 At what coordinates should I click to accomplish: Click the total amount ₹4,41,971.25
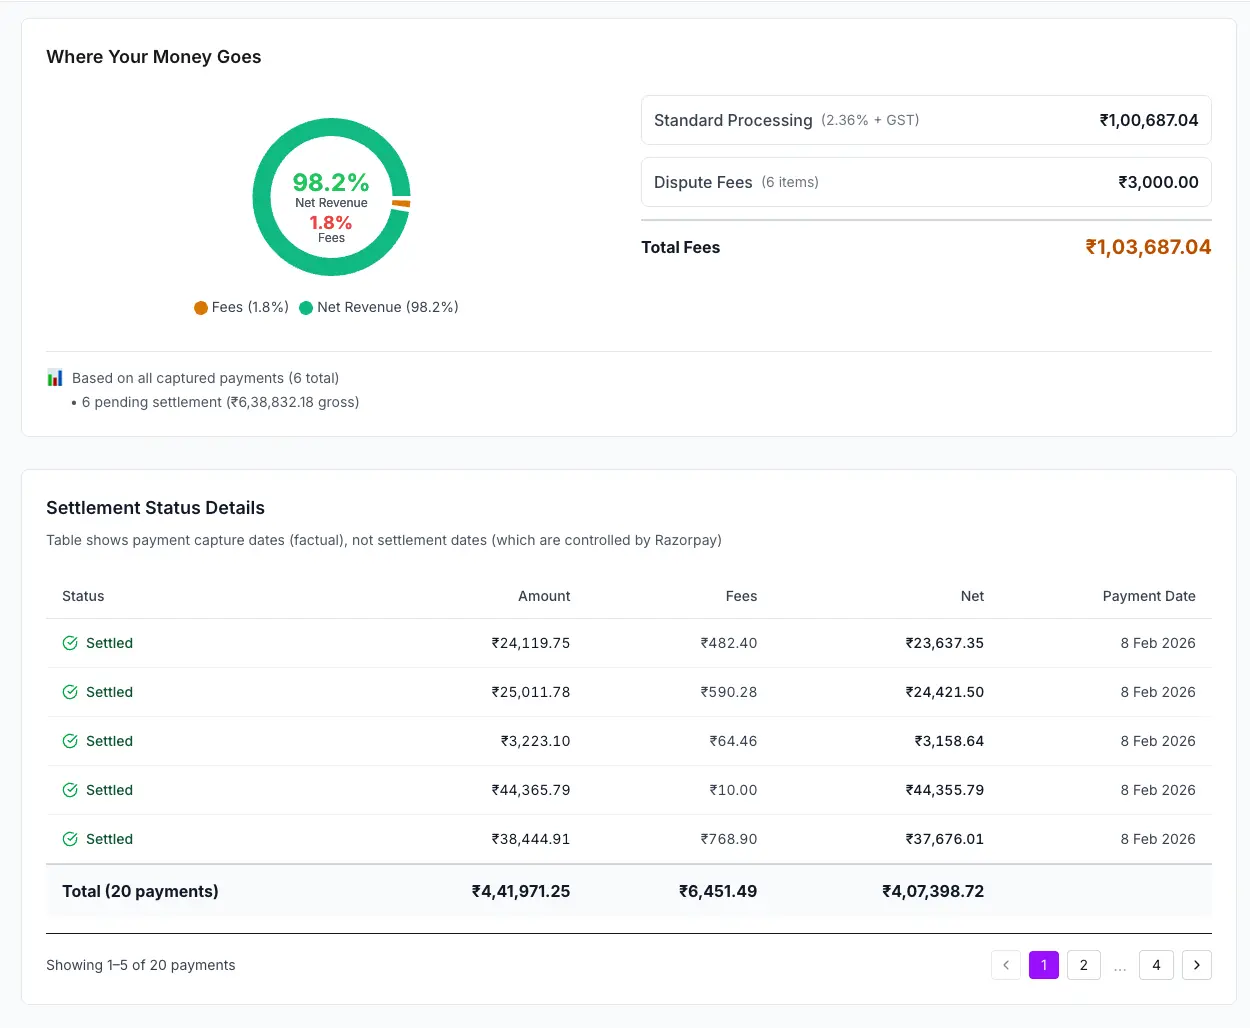click(521, 891)
